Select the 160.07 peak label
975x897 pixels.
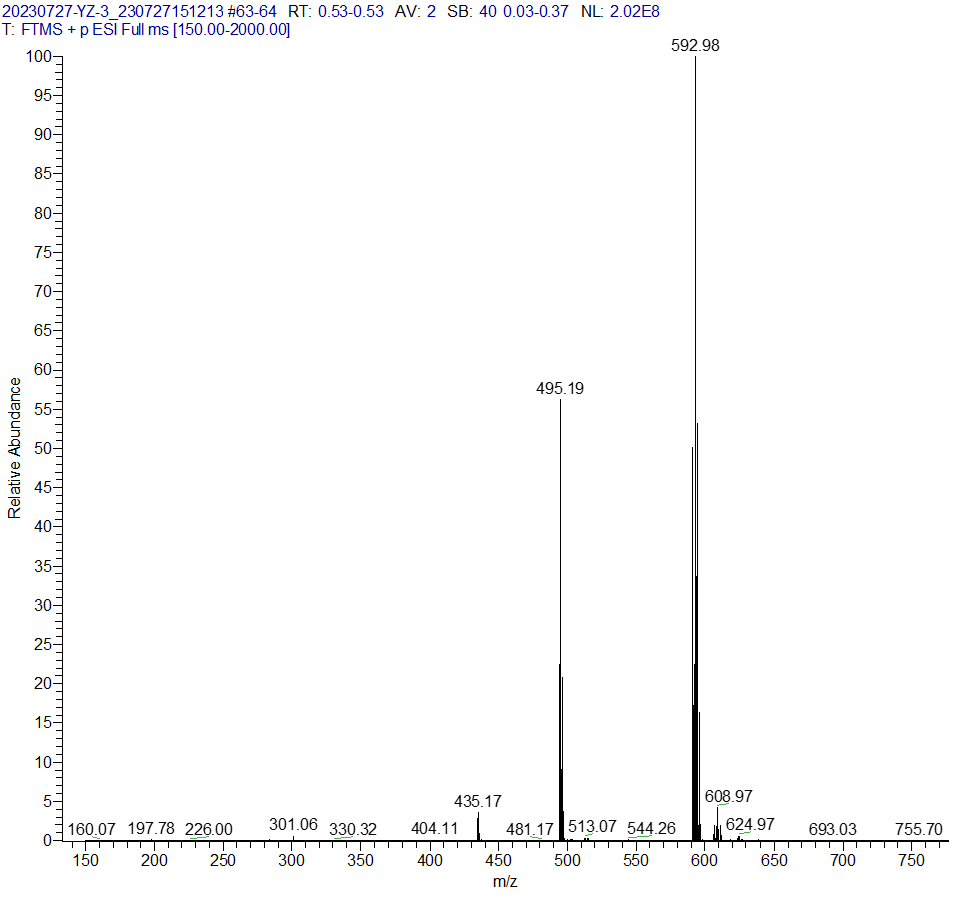91,829
